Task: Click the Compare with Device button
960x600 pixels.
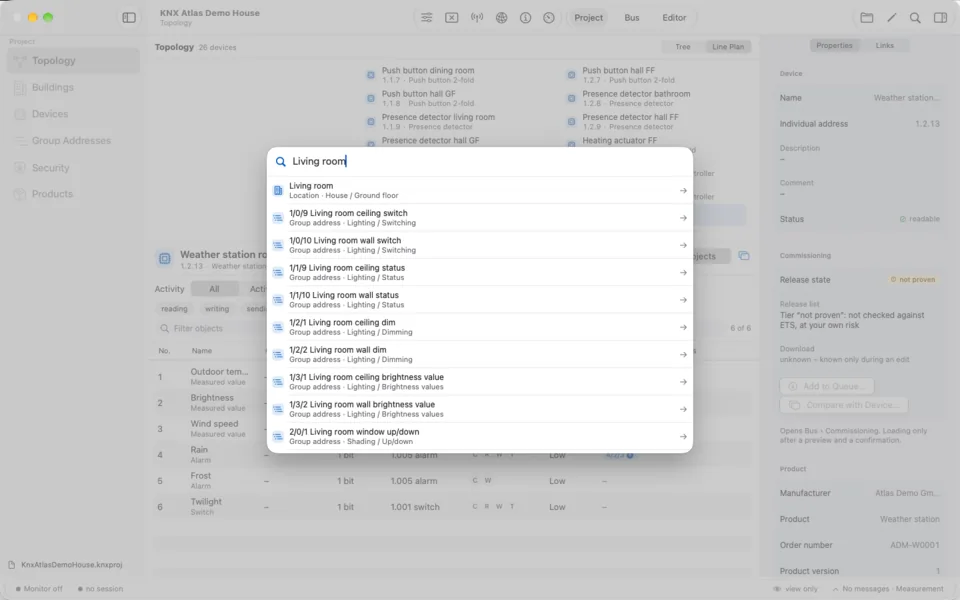Action: pos(844,405)
